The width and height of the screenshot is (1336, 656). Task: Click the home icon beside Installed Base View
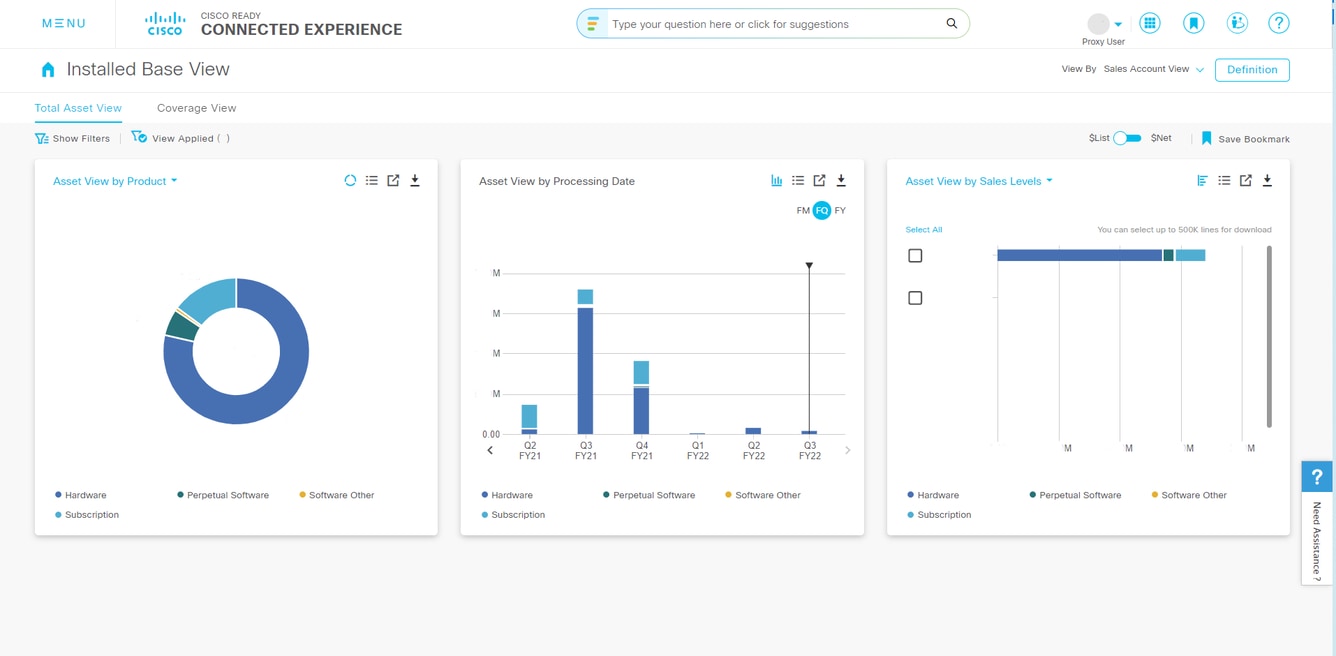click(x=48, y=70)
